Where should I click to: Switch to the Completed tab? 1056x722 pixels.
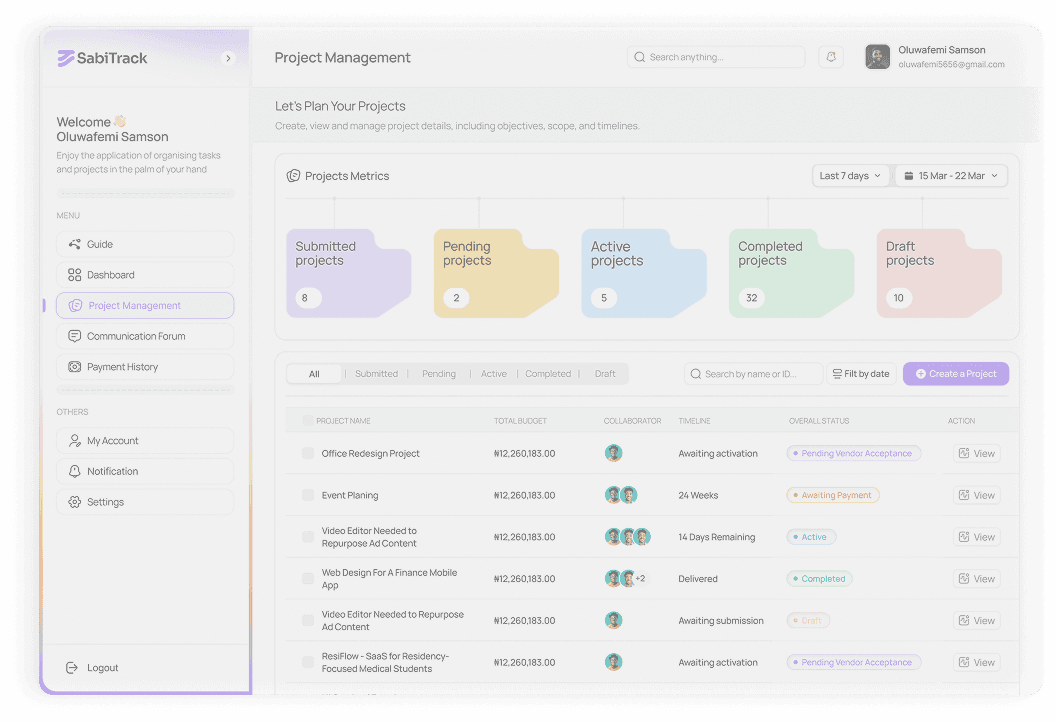click(548, 373)
